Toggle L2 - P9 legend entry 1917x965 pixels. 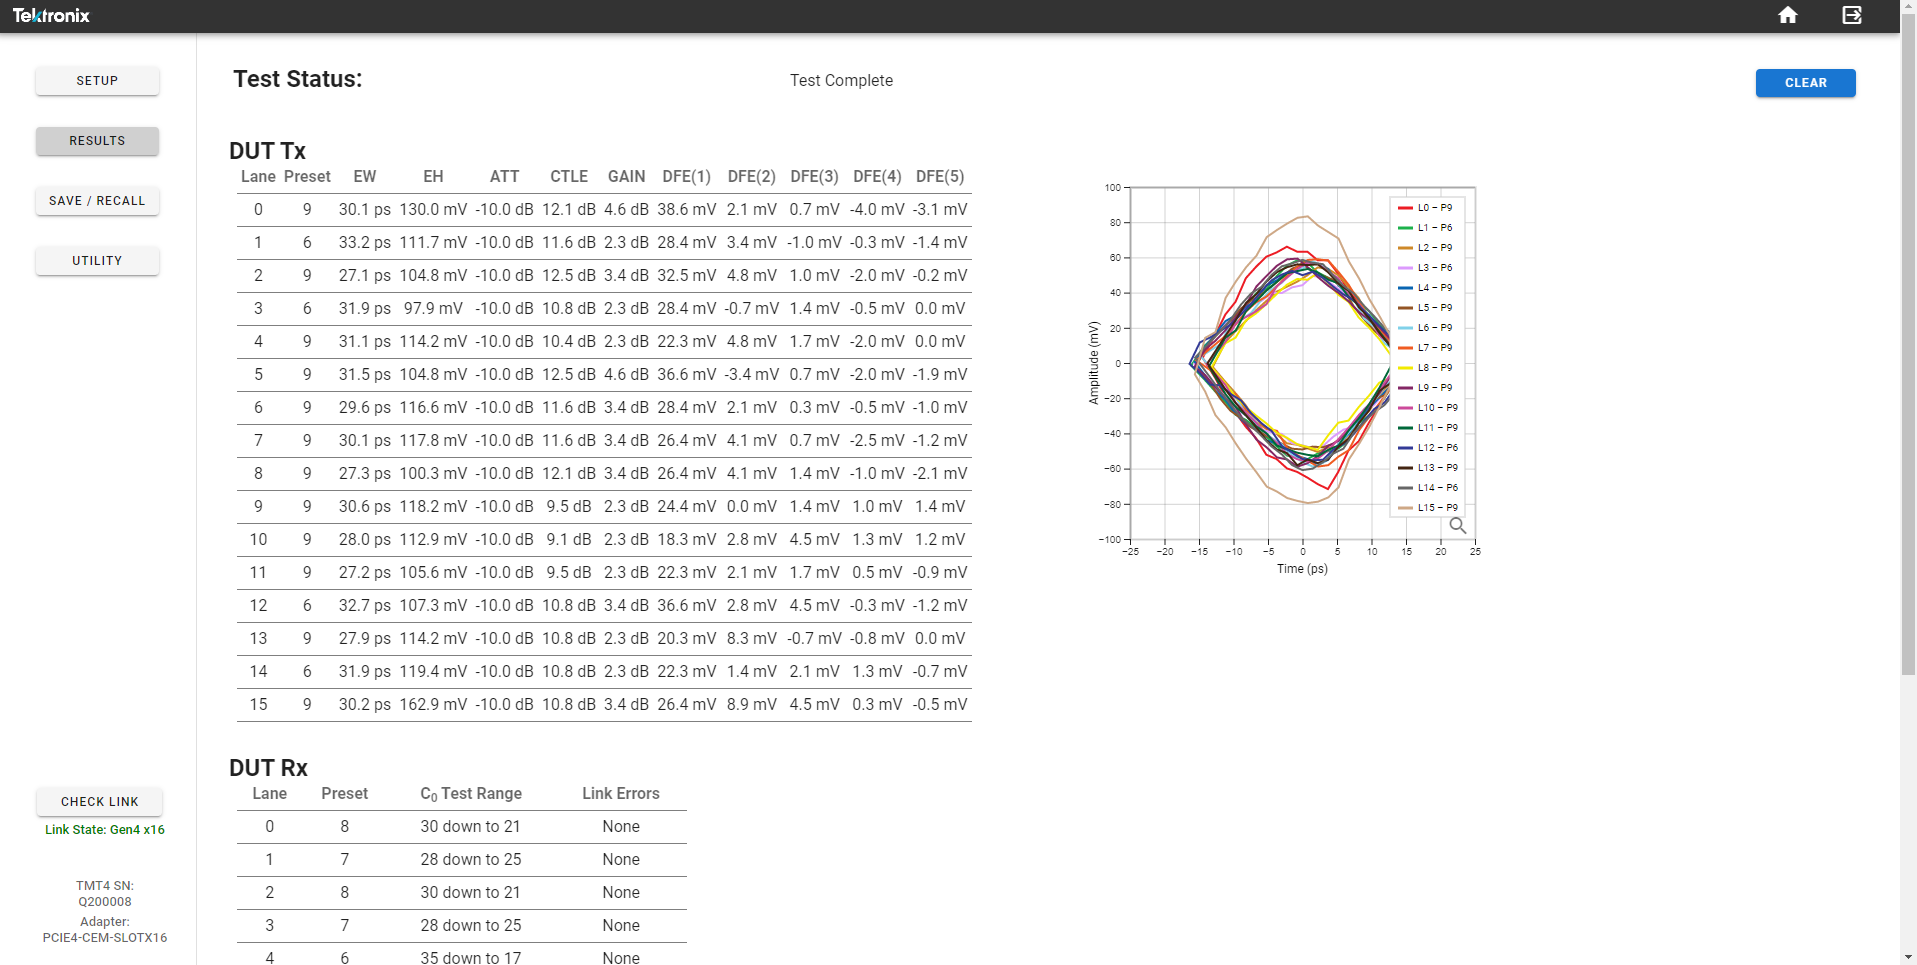click(1425, 248)
